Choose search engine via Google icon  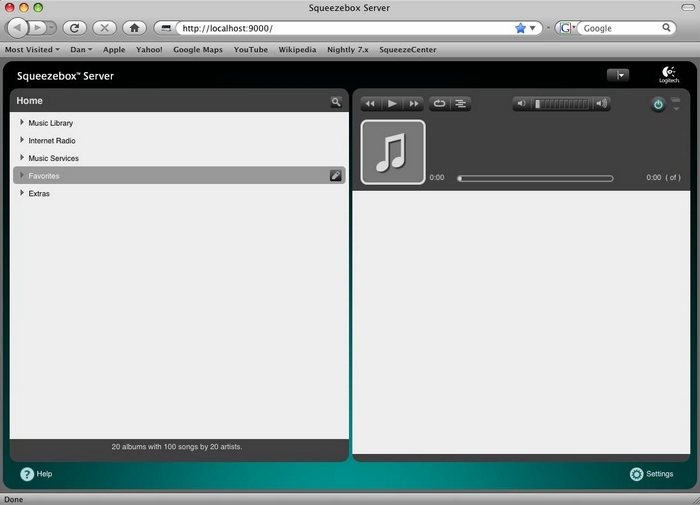(567, 28)
